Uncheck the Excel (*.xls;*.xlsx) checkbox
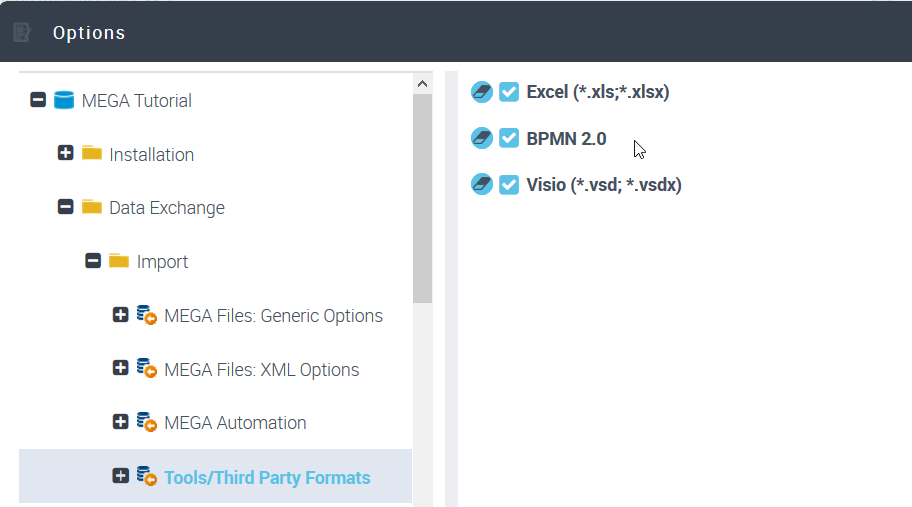912x507 pixels. (509, 92)
